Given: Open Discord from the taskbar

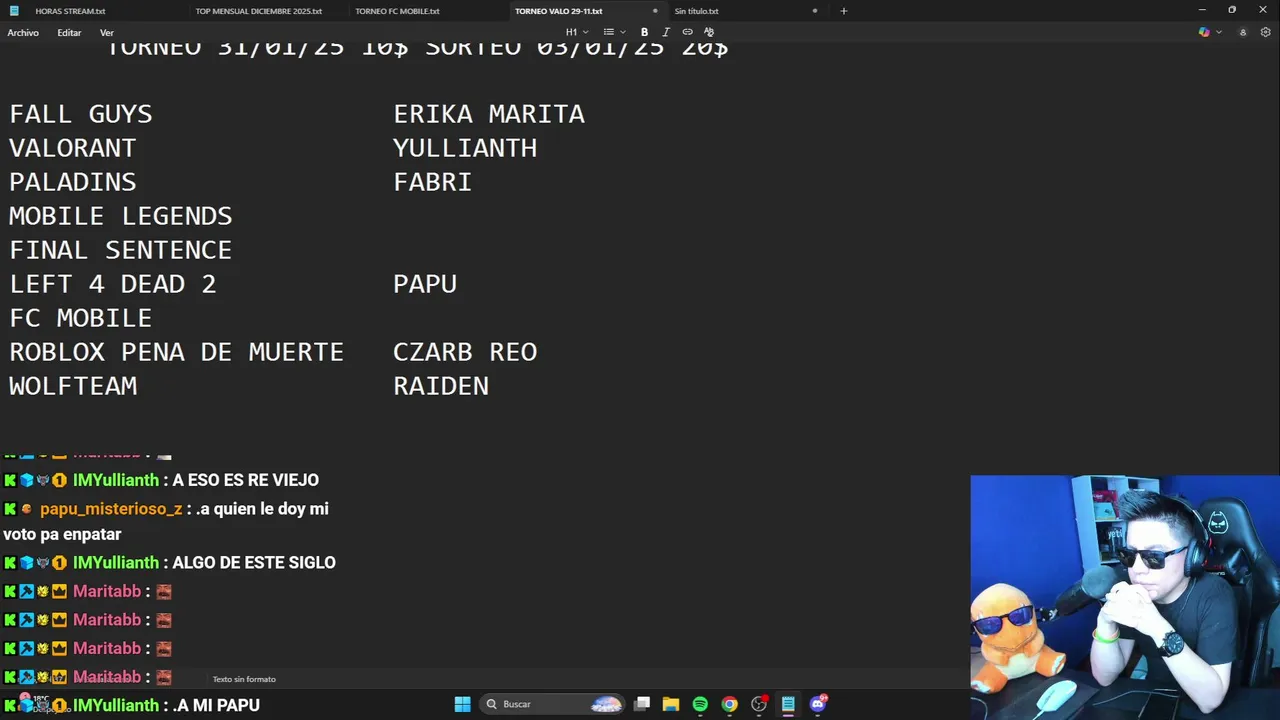Looking at the screenshot, I should (818, 704).
